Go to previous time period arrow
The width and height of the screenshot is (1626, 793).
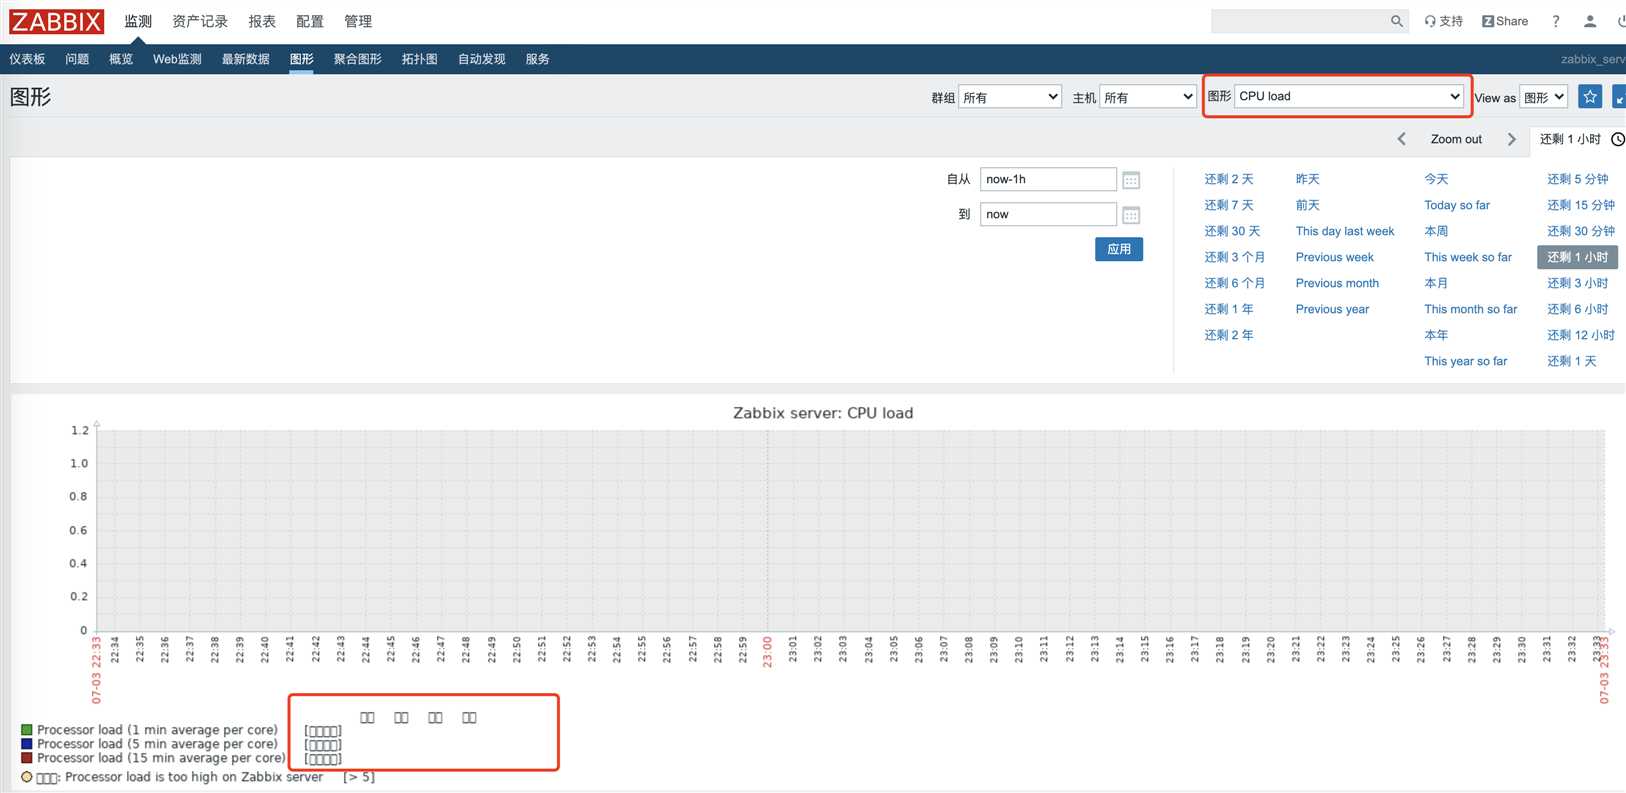(1402, 139)
